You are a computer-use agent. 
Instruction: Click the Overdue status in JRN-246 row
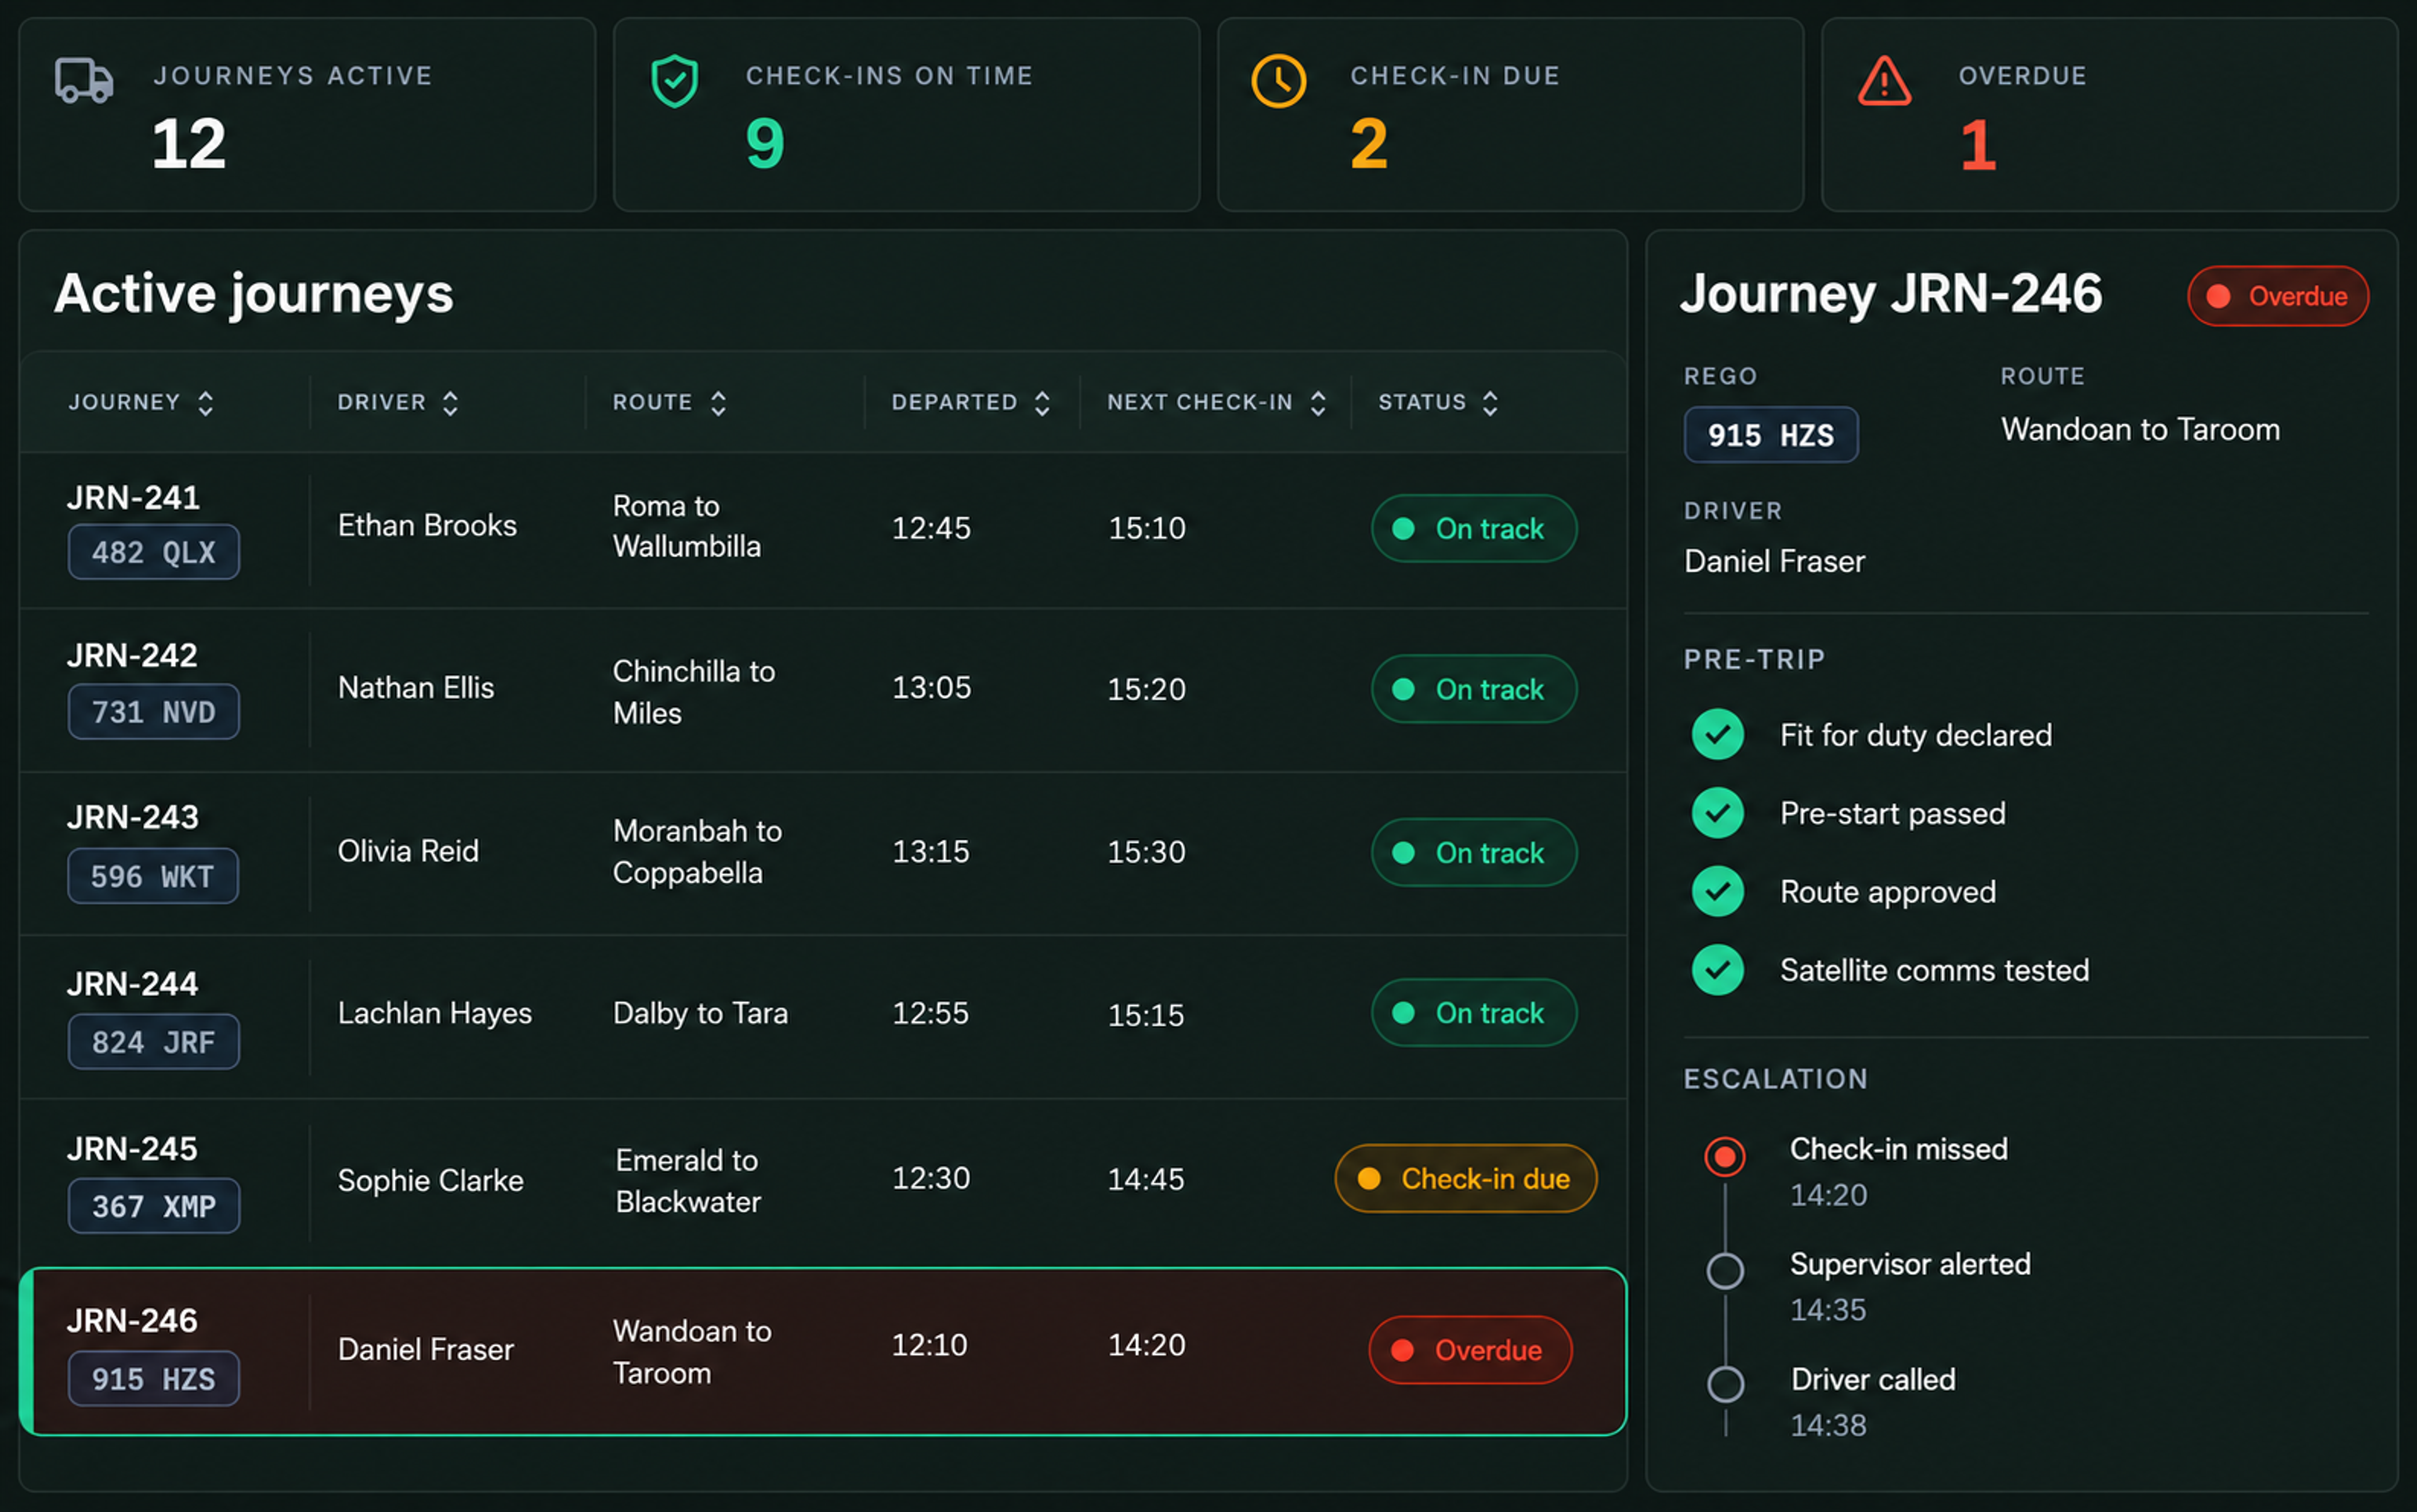click(x=1470, y=1351)
